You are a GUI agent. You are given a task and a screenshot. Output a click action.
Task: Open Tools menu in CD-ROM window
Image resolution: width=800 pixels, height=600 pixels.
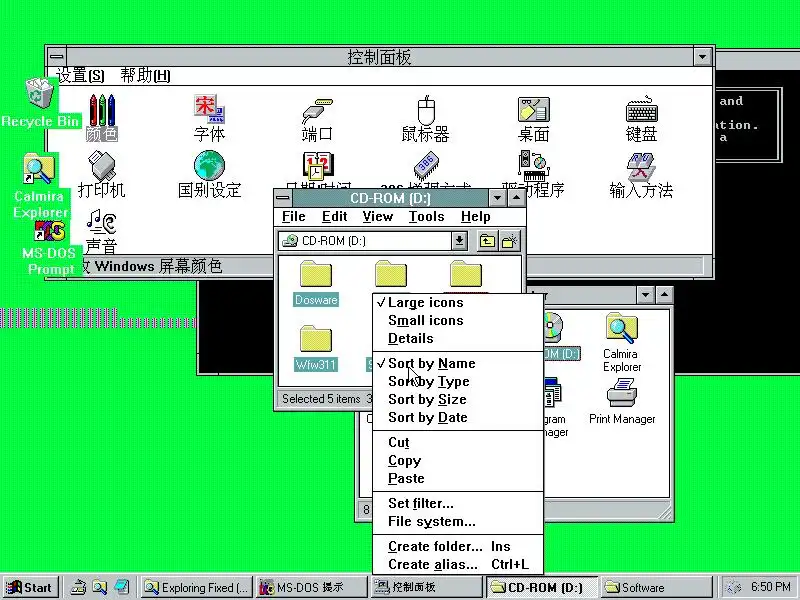[x=426, y=216]
